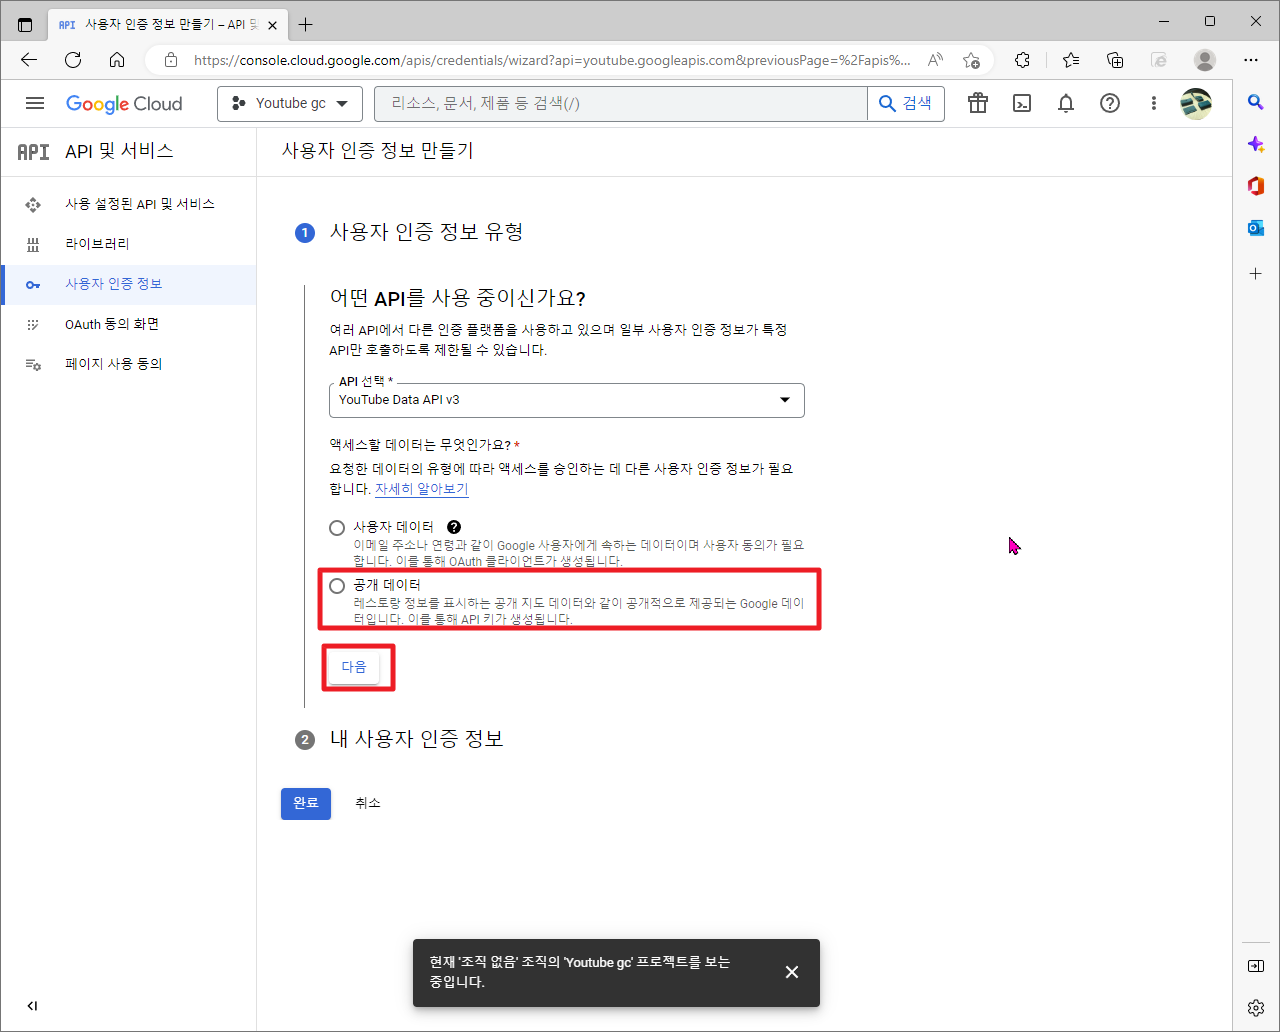
Task: Click the 다음 button
Action: tap(354, 667)
